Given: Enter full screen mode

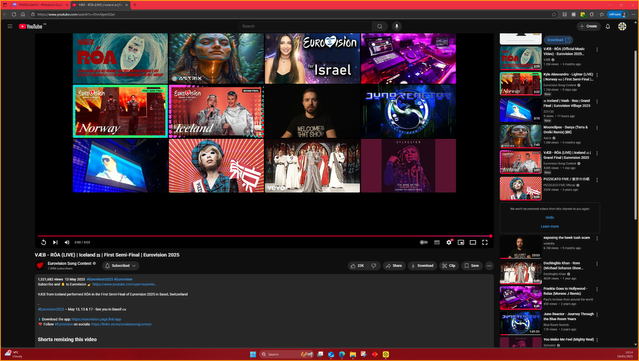Looking at the screenshot, I should 485,242.
